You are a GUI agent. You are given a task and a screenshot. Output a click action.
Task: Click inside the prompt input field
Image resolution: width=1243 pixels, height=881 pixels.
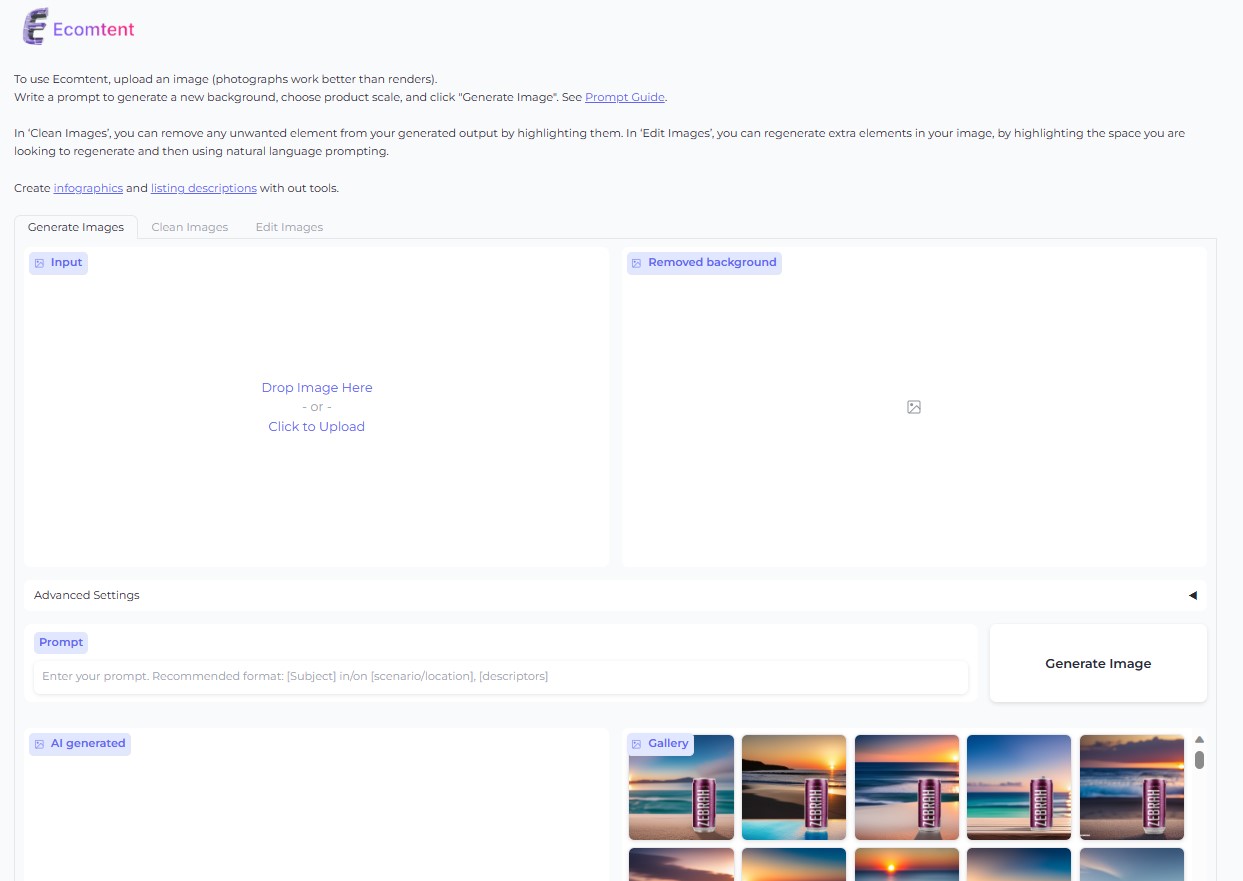pyautogui.click(x=500, y=676)
